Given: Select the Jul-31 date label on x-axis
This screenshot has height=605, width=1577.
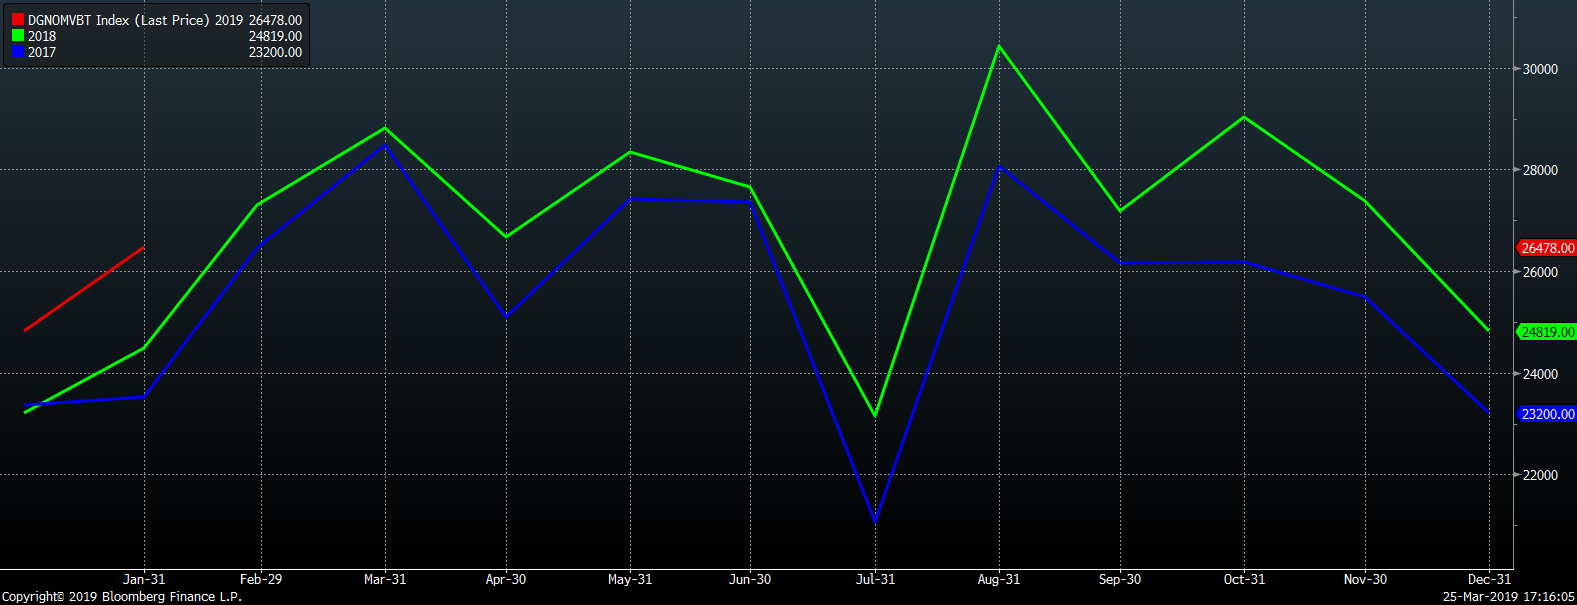Looking at the screenshot, I should (875, 579).
